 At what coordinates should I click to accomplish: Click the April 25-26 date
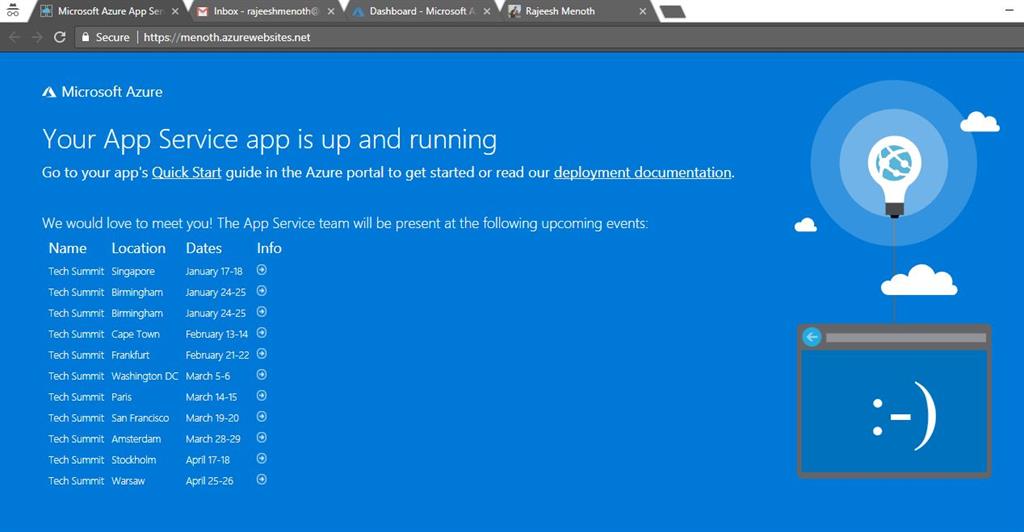pos(209,480)
